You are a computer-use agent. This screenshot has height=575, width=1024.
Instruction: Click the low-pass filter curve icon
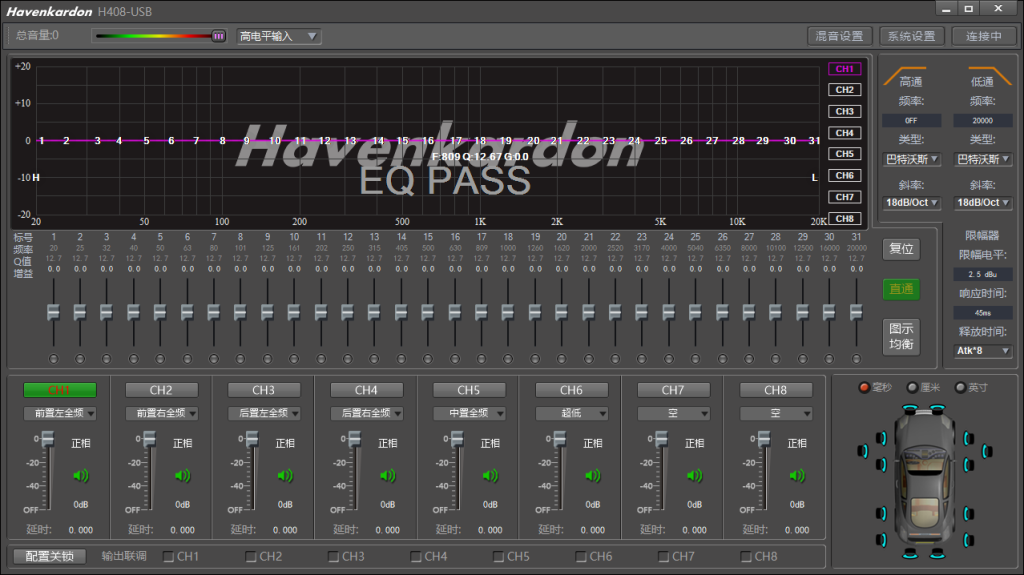coord(989,75)
